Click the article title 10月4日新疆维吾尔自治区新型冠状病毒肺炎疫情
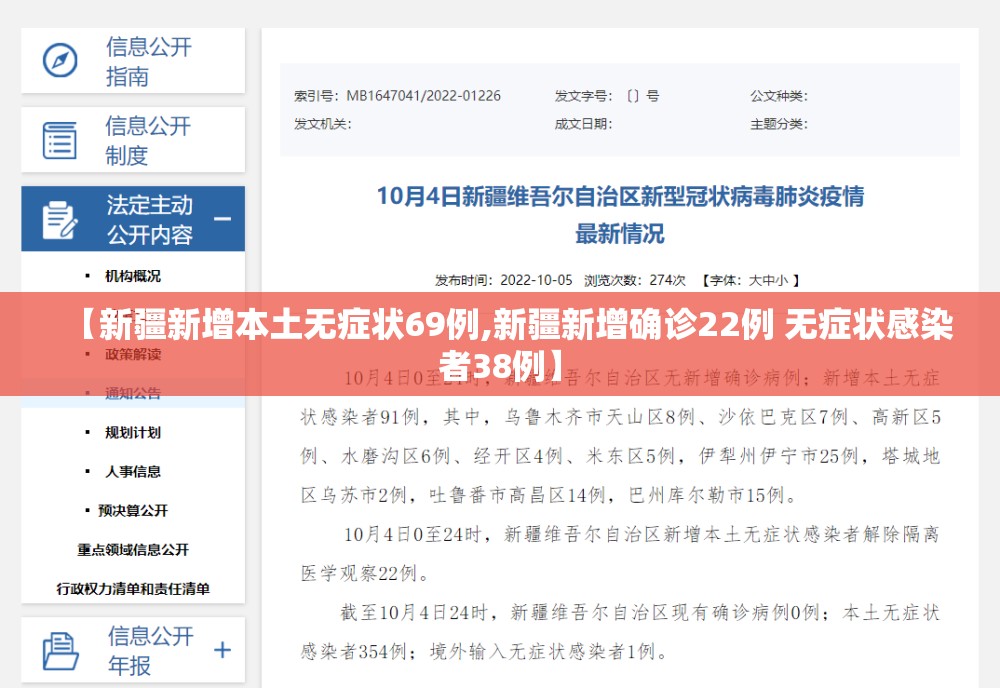The image size is (1000, 688). [x=620, y=196]
